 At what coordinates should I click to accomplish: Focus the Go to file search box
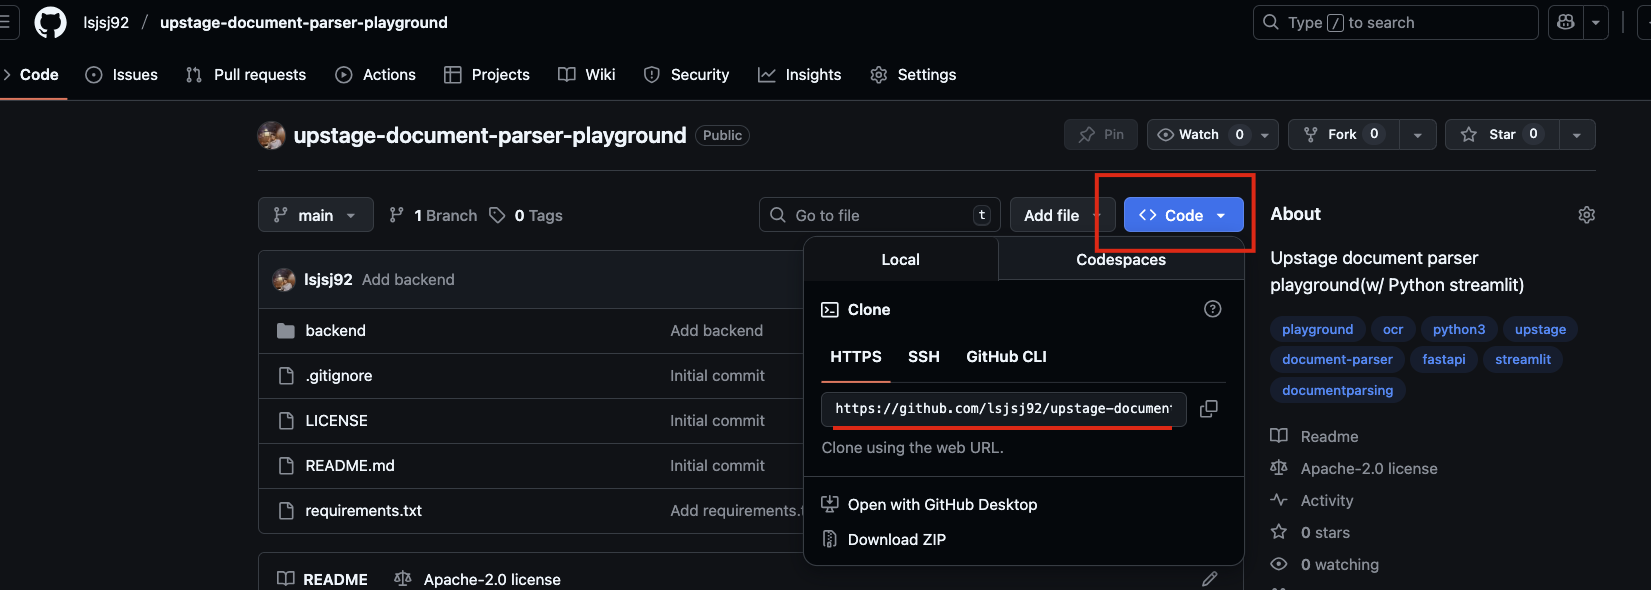[x=880, y=215]
